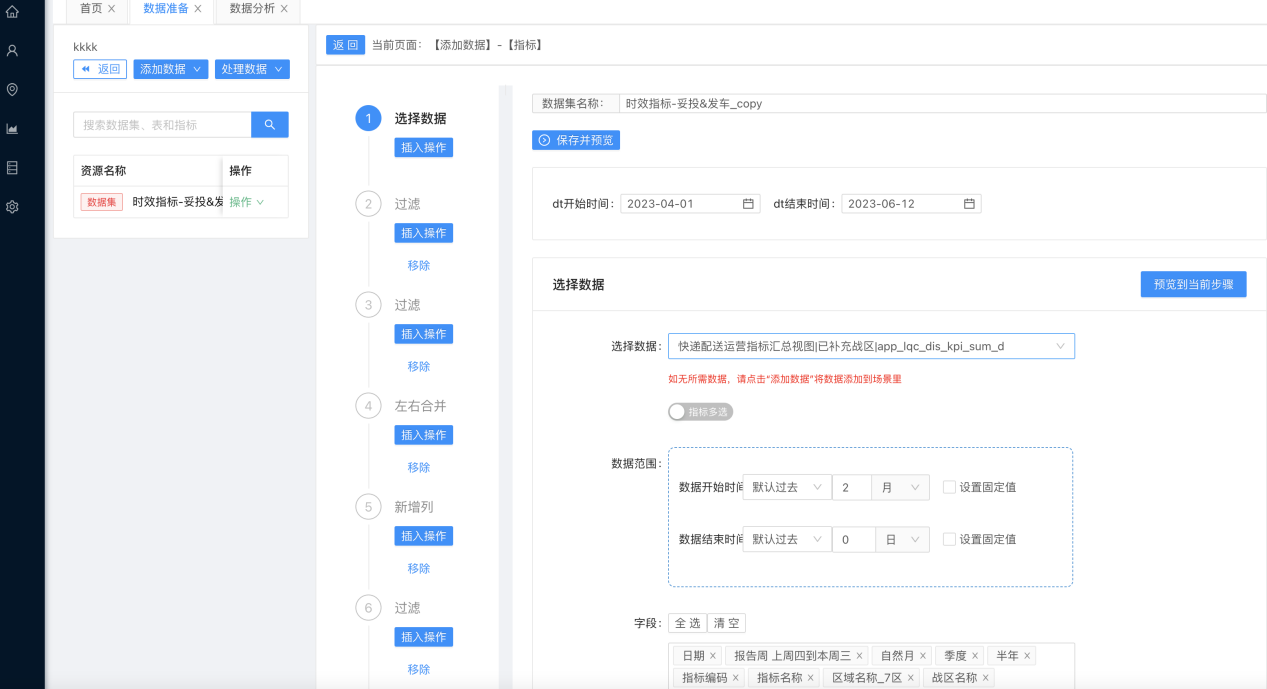Open the chart analytics sidebar icon
The height and width of the screenshot is (689, 1267).
click(x=12, y=128)
